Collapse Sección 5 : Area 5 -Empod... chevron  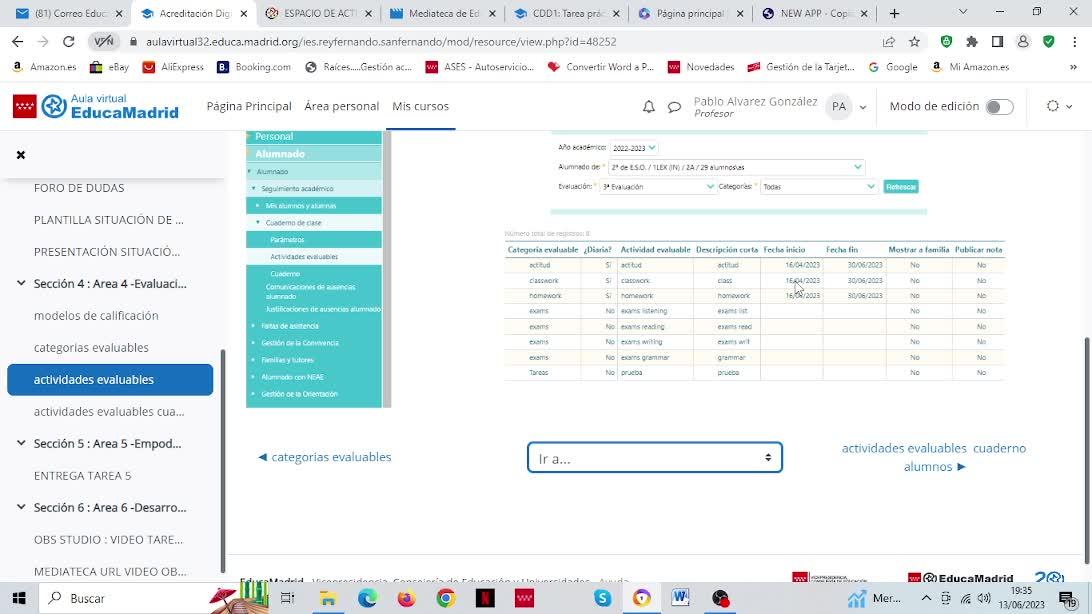click(x=21, y=443)
